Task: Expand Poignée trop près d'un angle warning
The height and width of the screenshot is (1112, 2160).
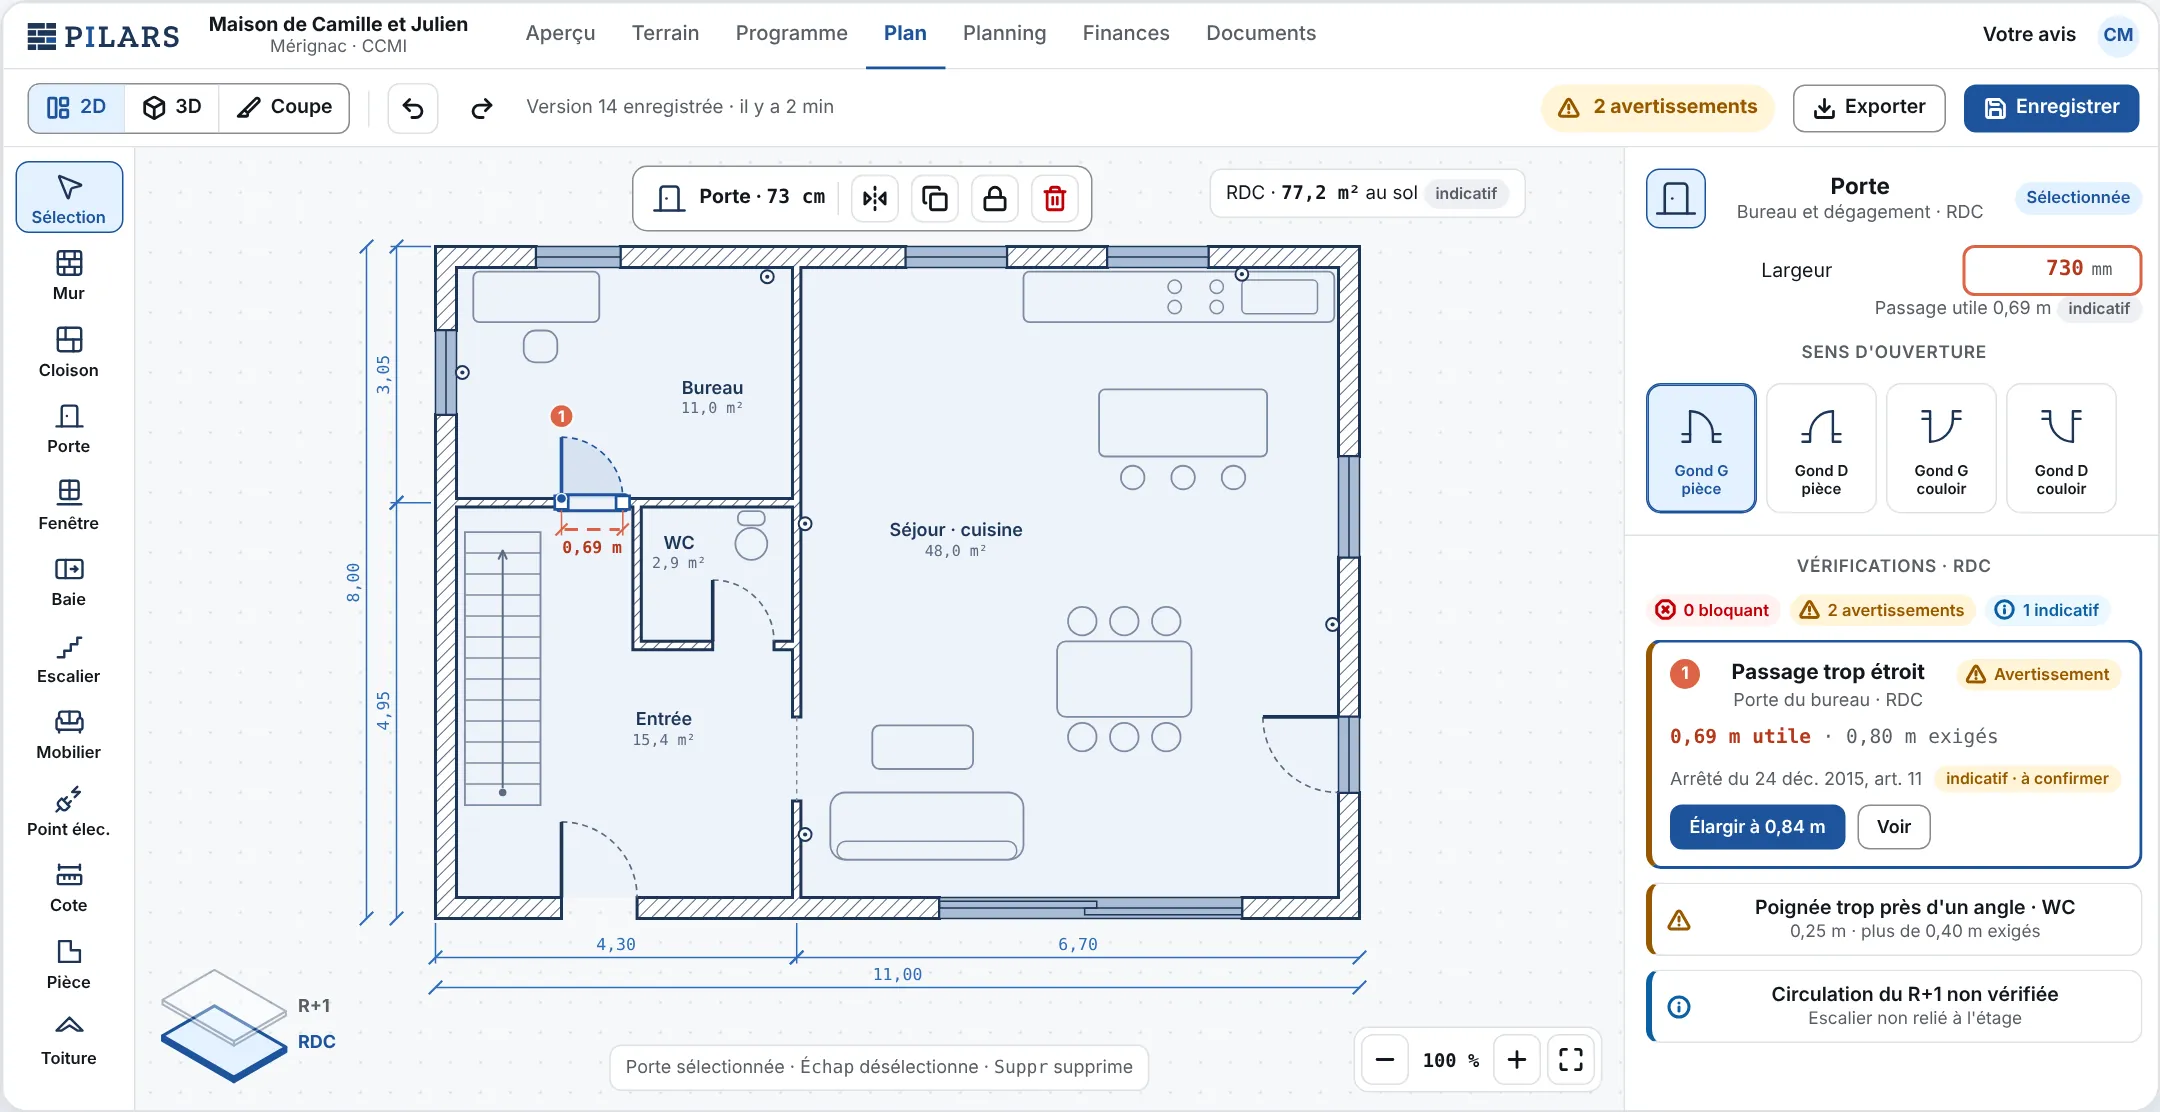Action: [1894, 919]
